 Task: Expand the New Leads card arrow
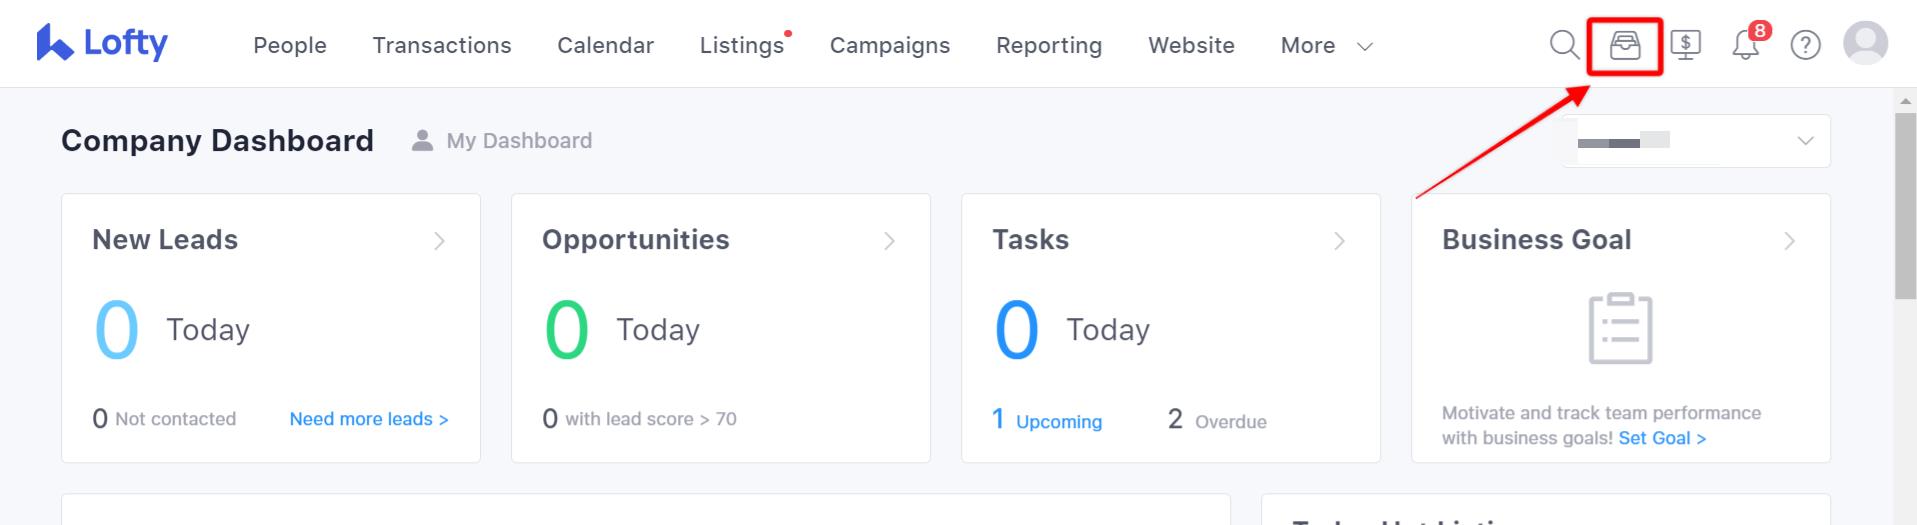(x=439, y=241)
